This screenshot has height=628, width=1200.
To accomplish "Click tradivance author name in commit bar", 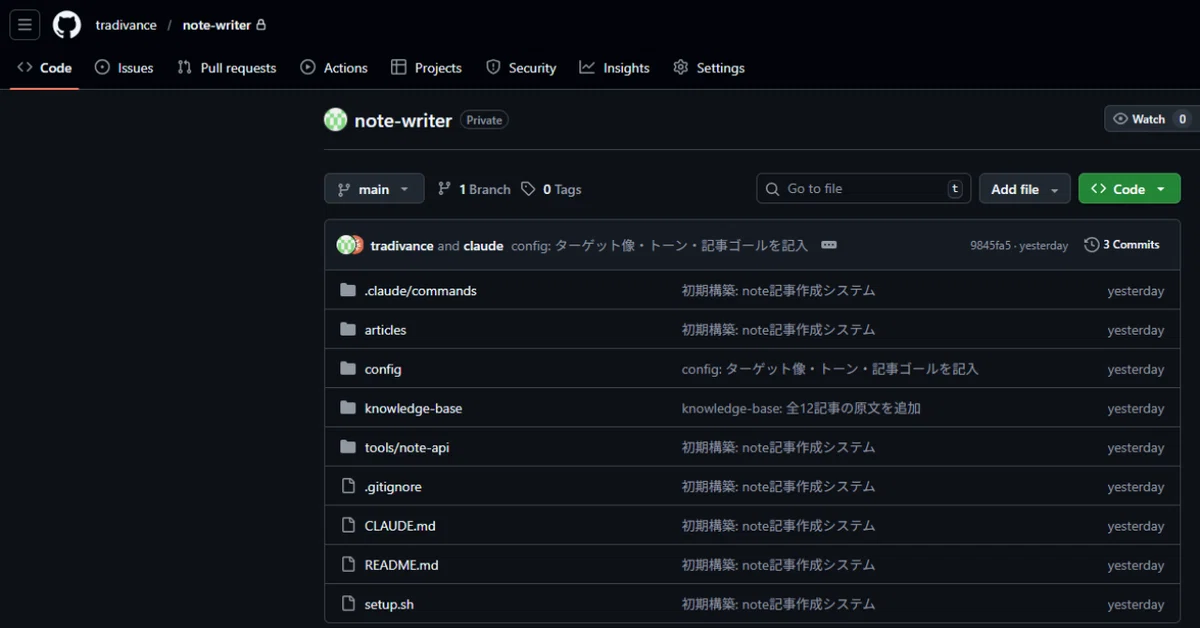I will point(402,245).
